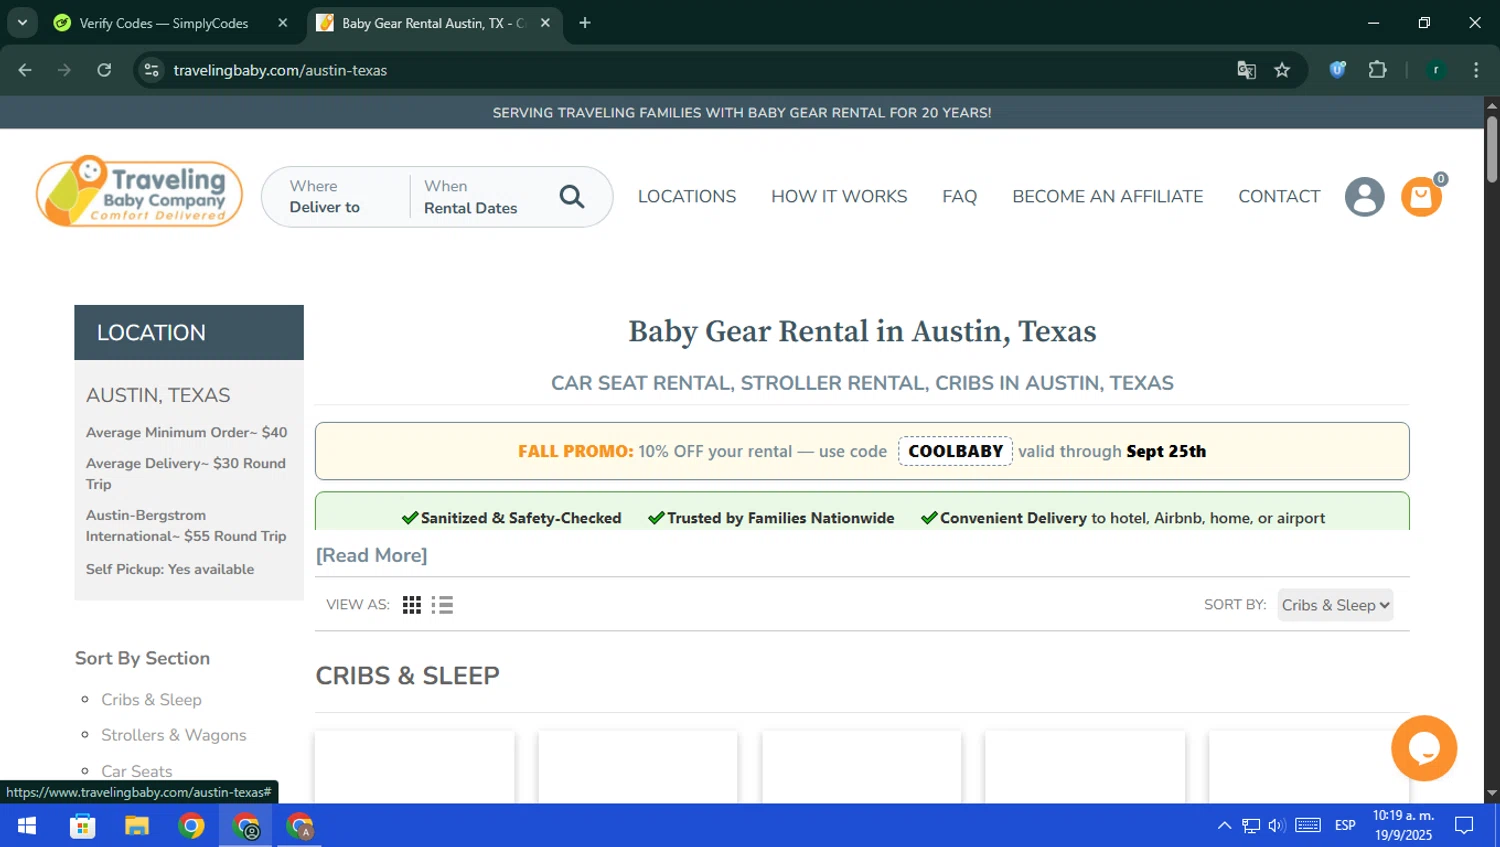Click the Windows Start button
Image resolution: width=1500 pixels, height=847 pixels.
[x=27, y=826]
